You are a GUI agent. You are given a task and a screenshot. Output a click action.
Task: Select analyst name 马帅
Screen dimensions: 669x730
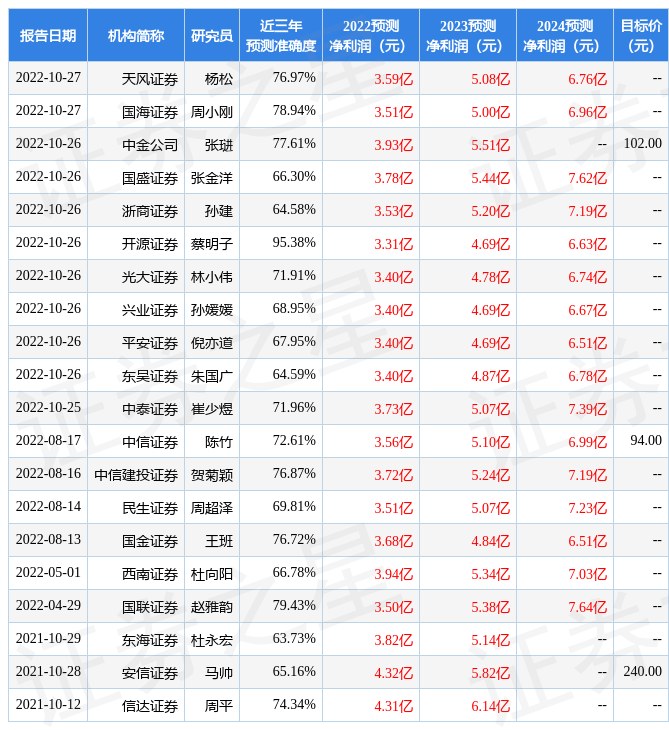(219, 674)
